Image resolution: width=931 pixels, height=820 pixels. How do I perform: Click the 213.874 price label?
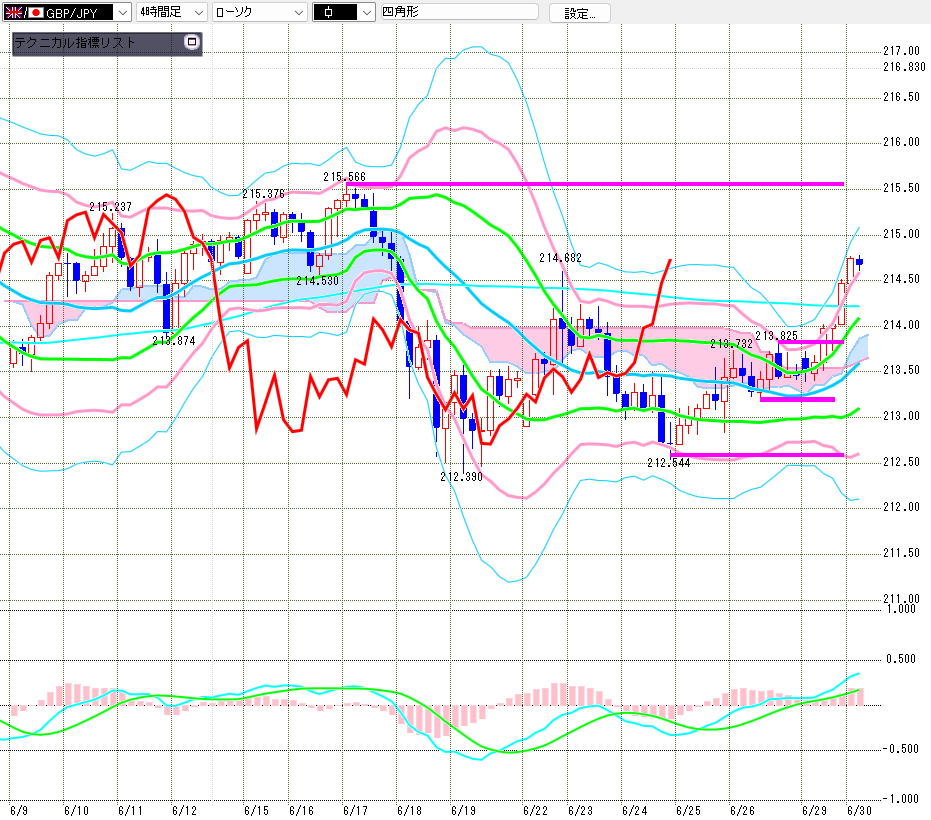click(173, 341)
